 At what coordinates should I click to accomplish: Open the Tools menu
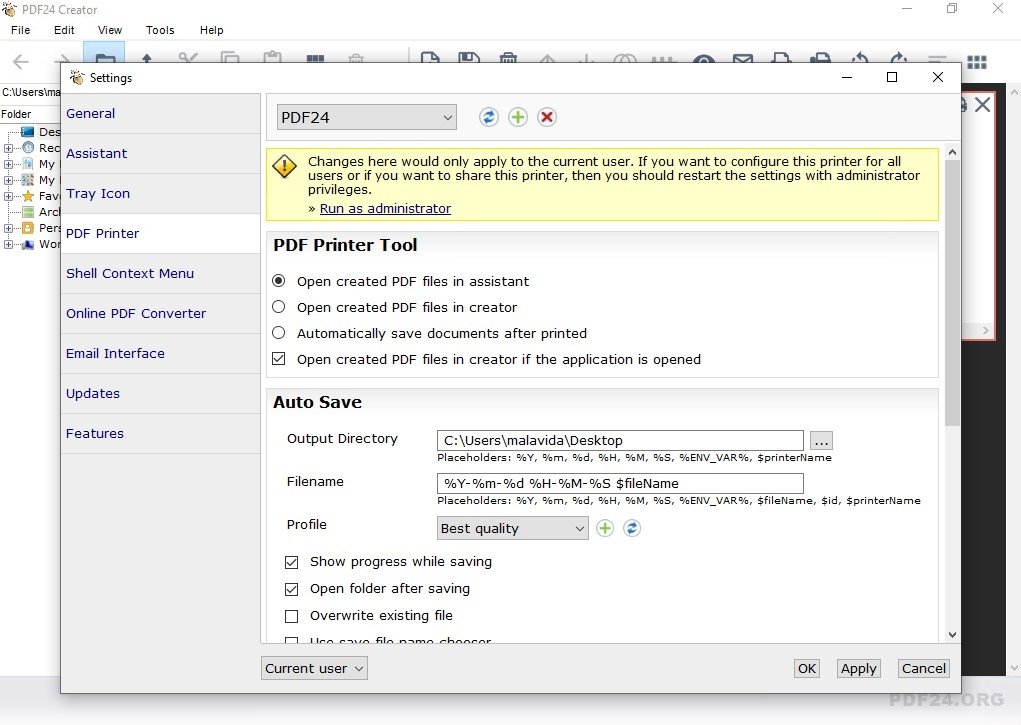[160, 30]
